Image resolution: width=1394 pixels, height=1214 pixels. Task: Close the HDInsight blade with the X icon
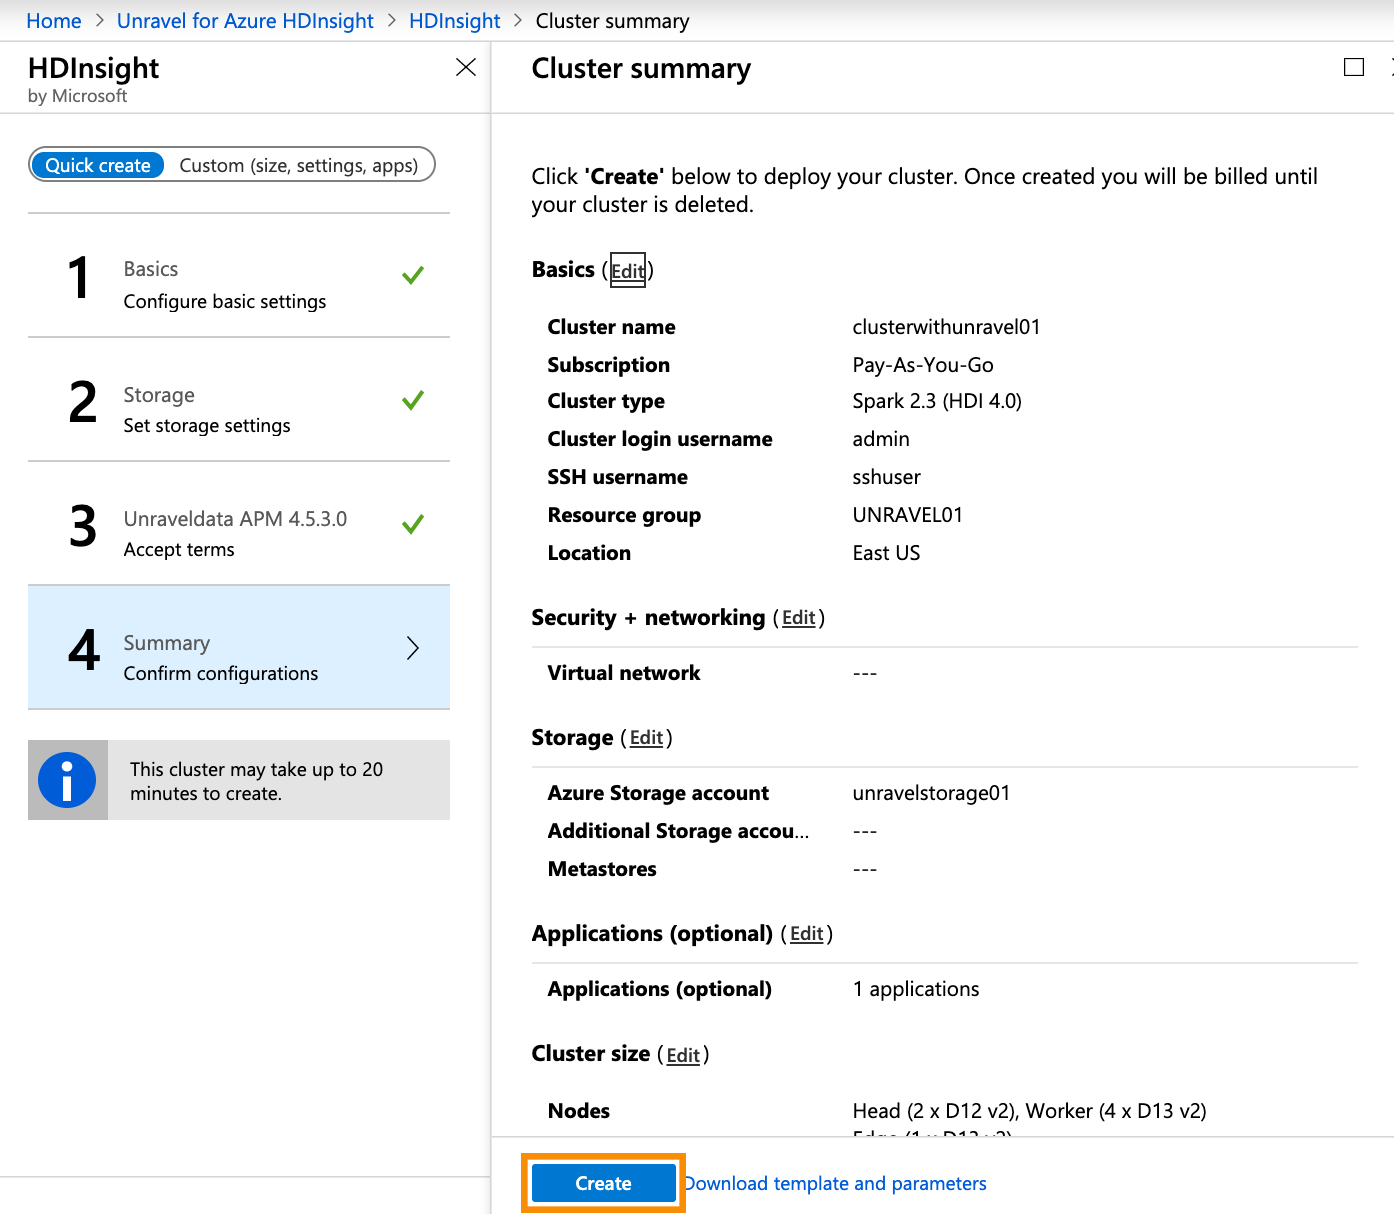[466, 67]
